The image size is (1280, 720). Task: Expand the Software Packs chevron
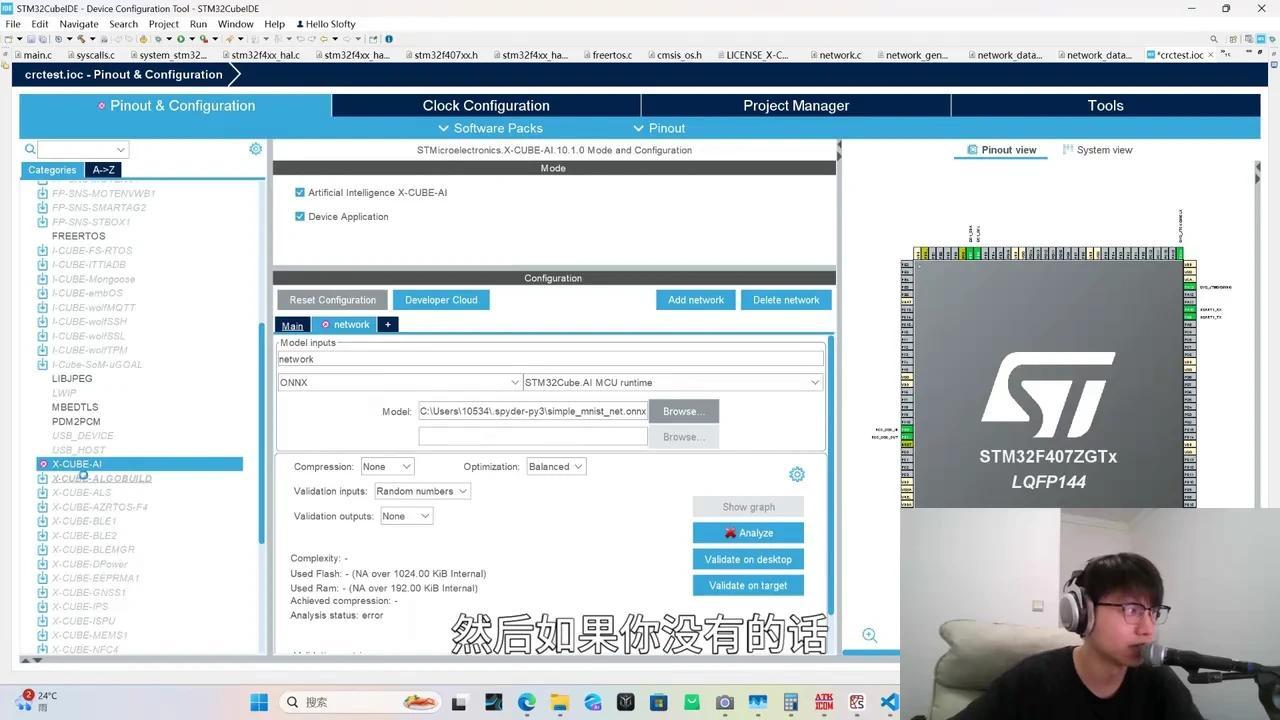point(444,128)
